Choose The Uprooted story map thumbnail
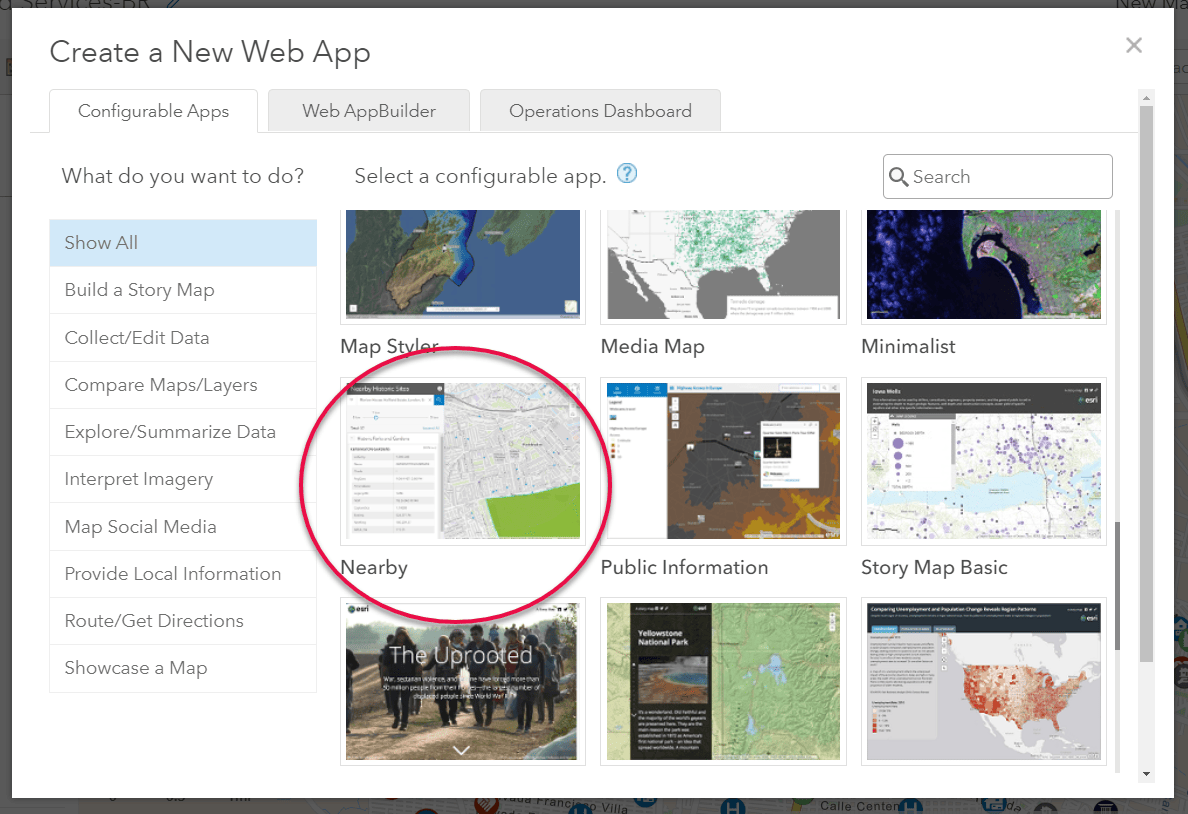Viewport: 1188px width, 814px height. pyautogui.click(x=461, y=681)
